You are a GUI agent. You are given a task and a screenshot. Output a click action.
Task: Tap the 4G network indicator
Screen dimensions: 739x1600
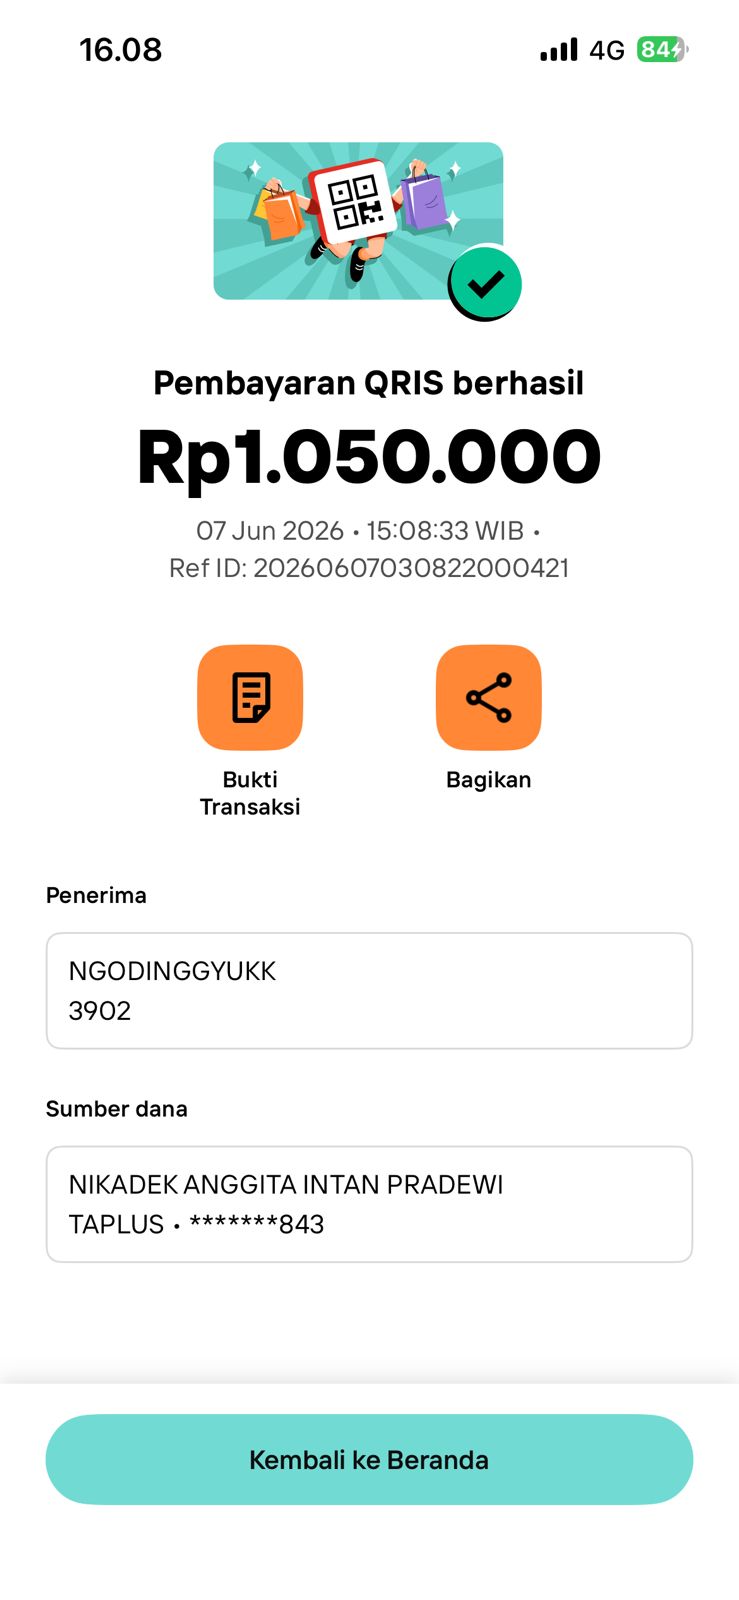[607, 50]
